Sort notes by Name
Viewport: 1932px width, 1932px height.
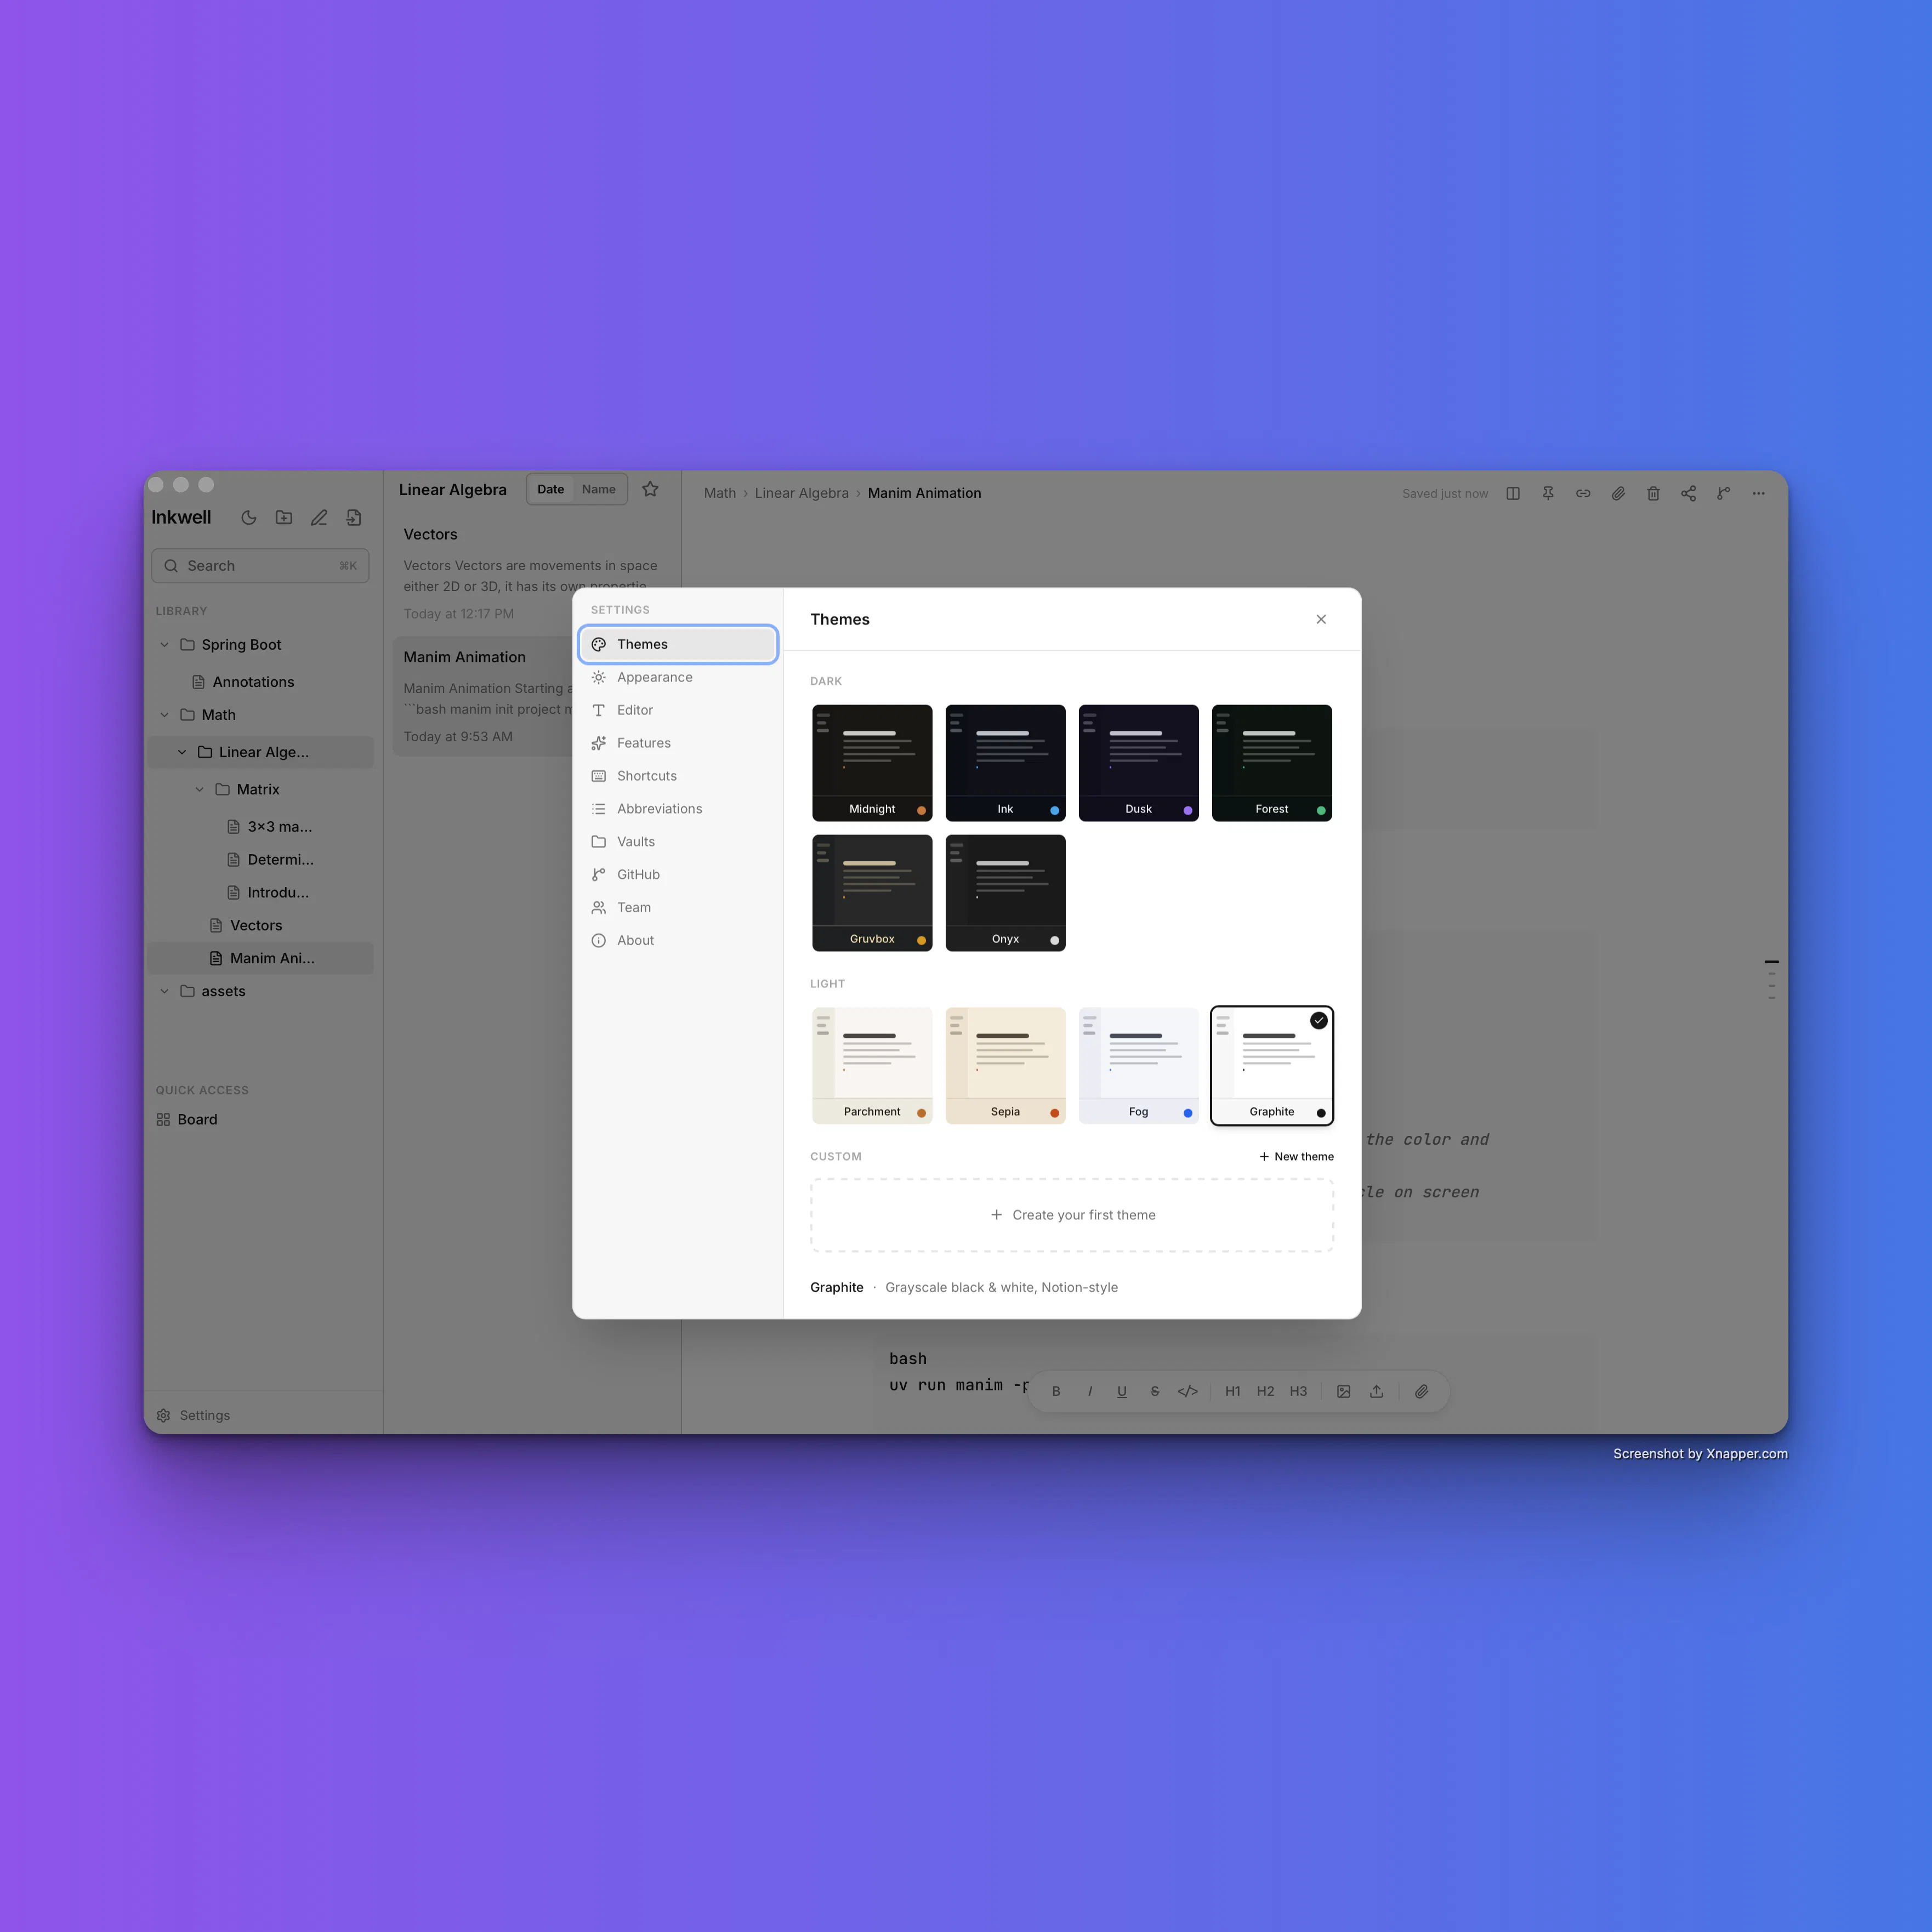click(x=599, y=489)
